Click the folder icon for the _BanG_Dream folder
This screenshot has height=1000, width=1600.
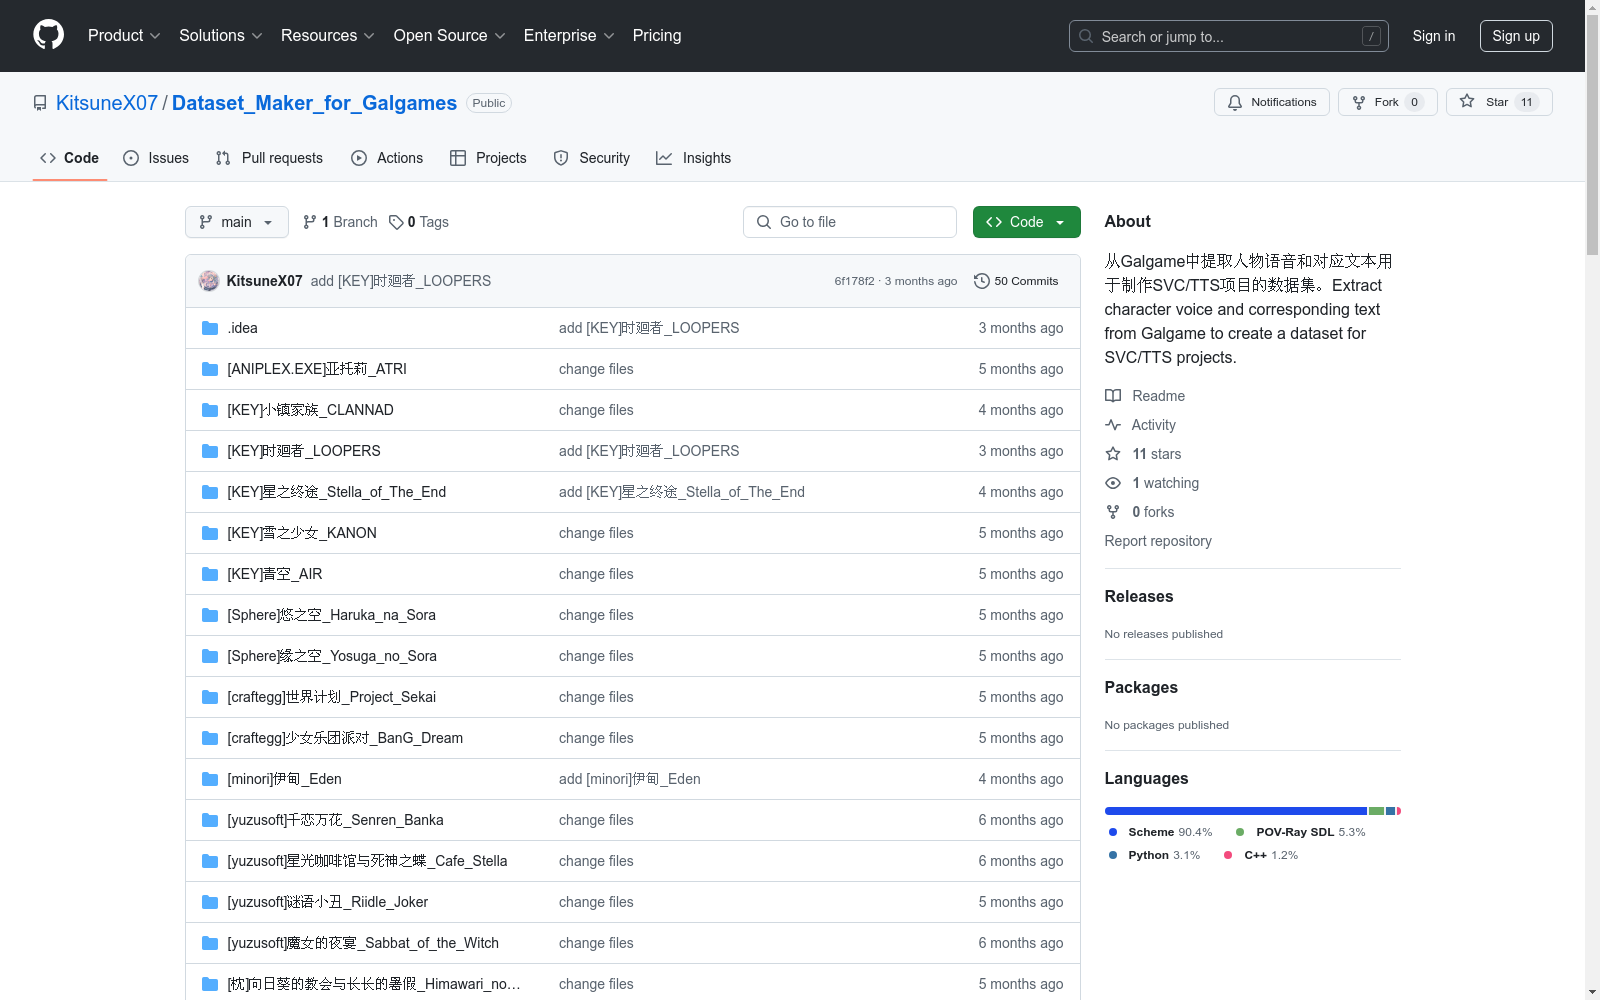[210, 738]
